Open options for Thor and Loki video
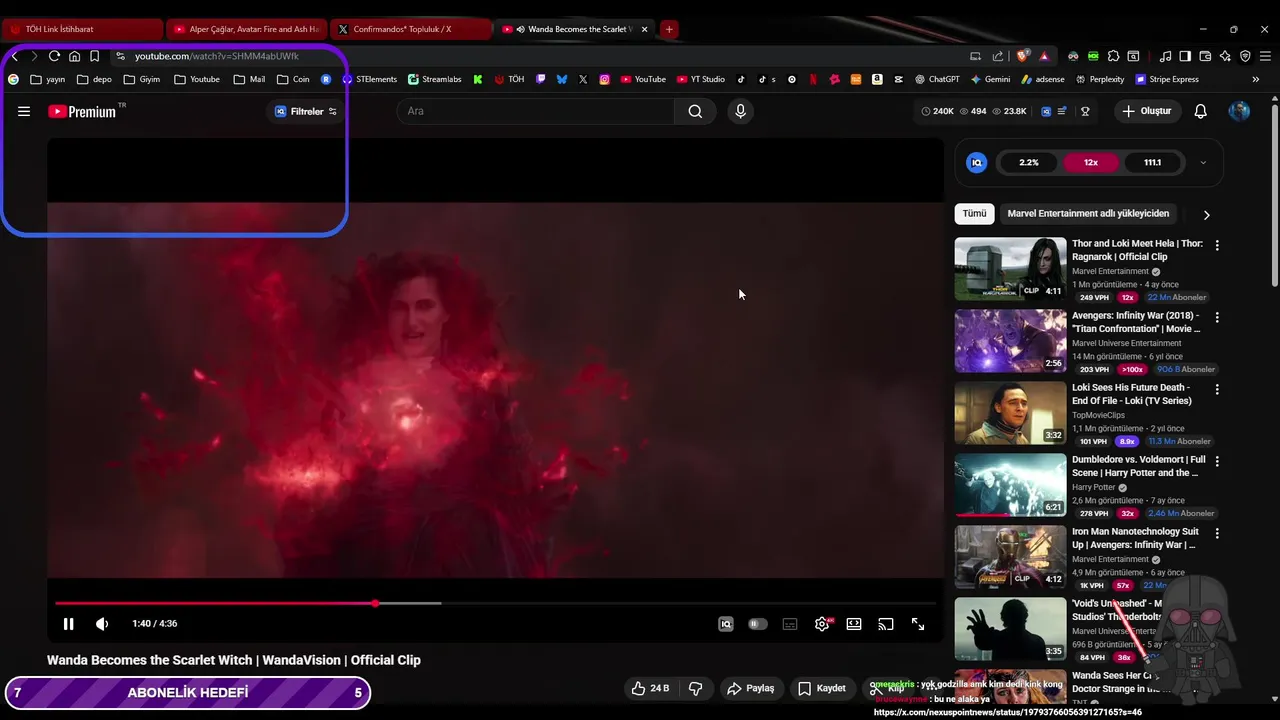The image size is (1280, 720). coord(1217,245)
